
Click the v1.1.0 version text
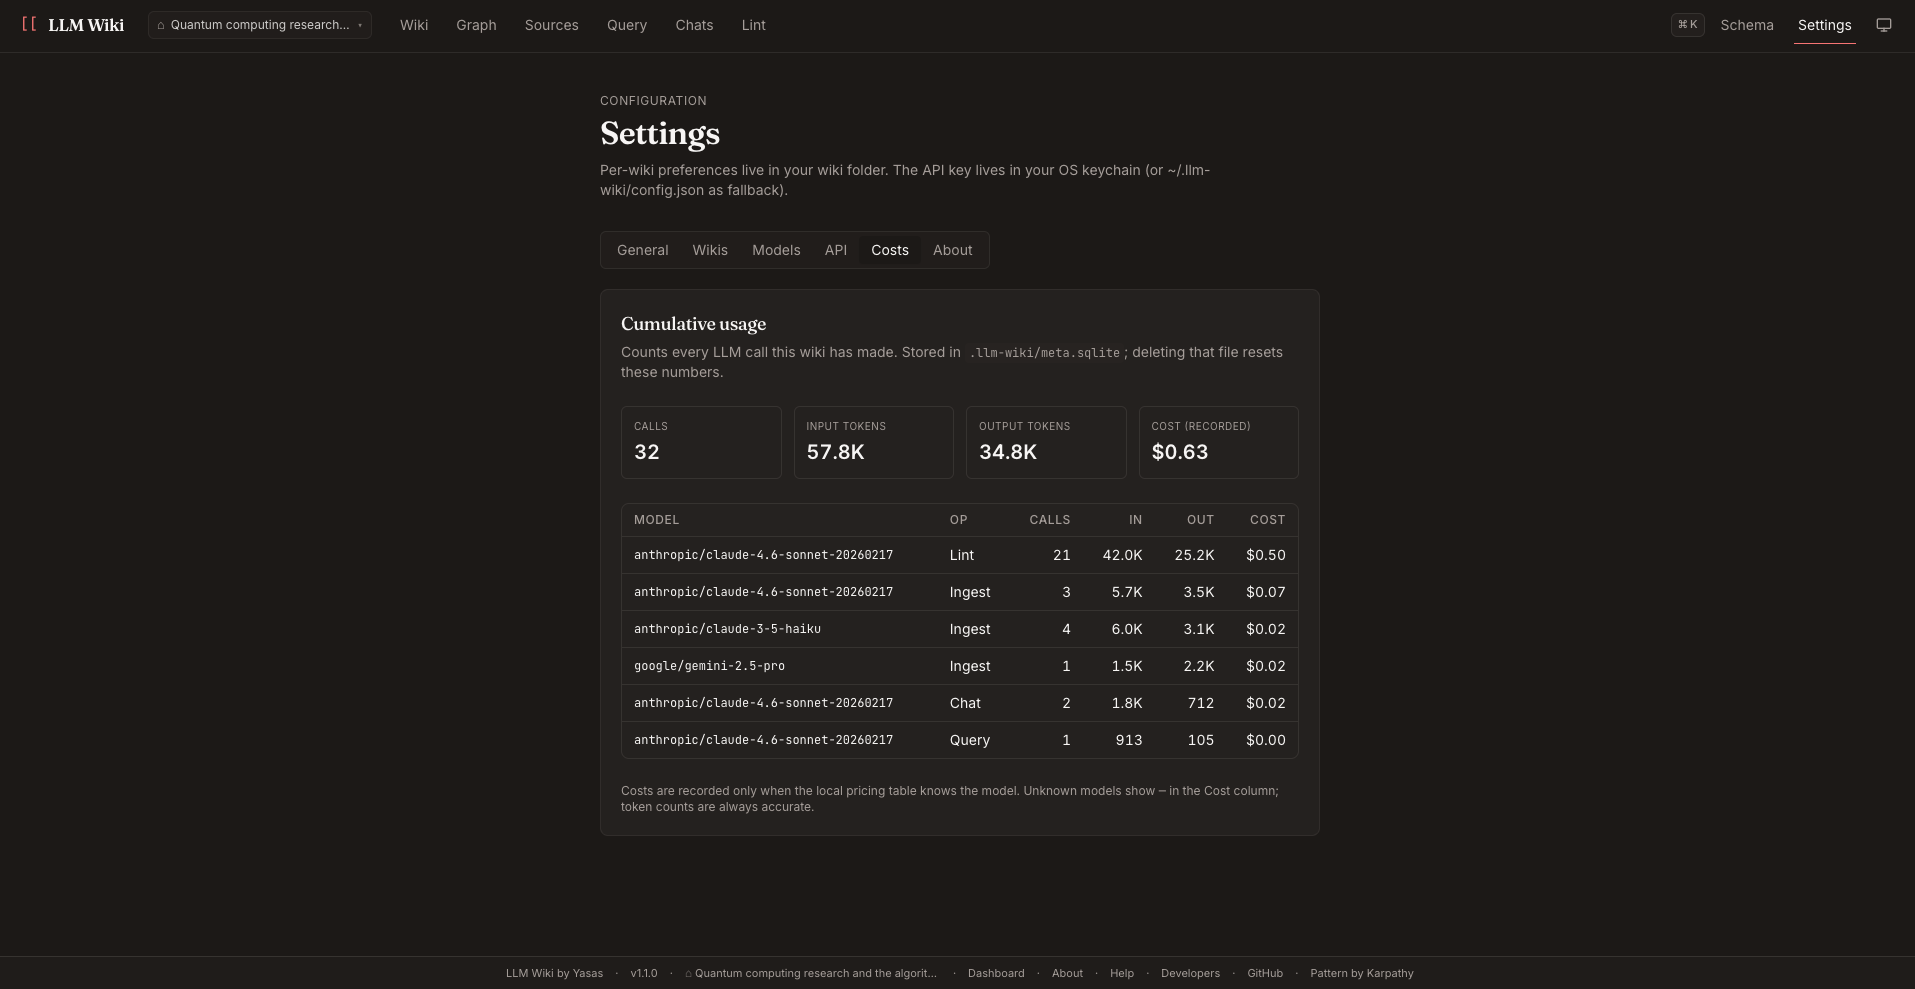point(644,973)
